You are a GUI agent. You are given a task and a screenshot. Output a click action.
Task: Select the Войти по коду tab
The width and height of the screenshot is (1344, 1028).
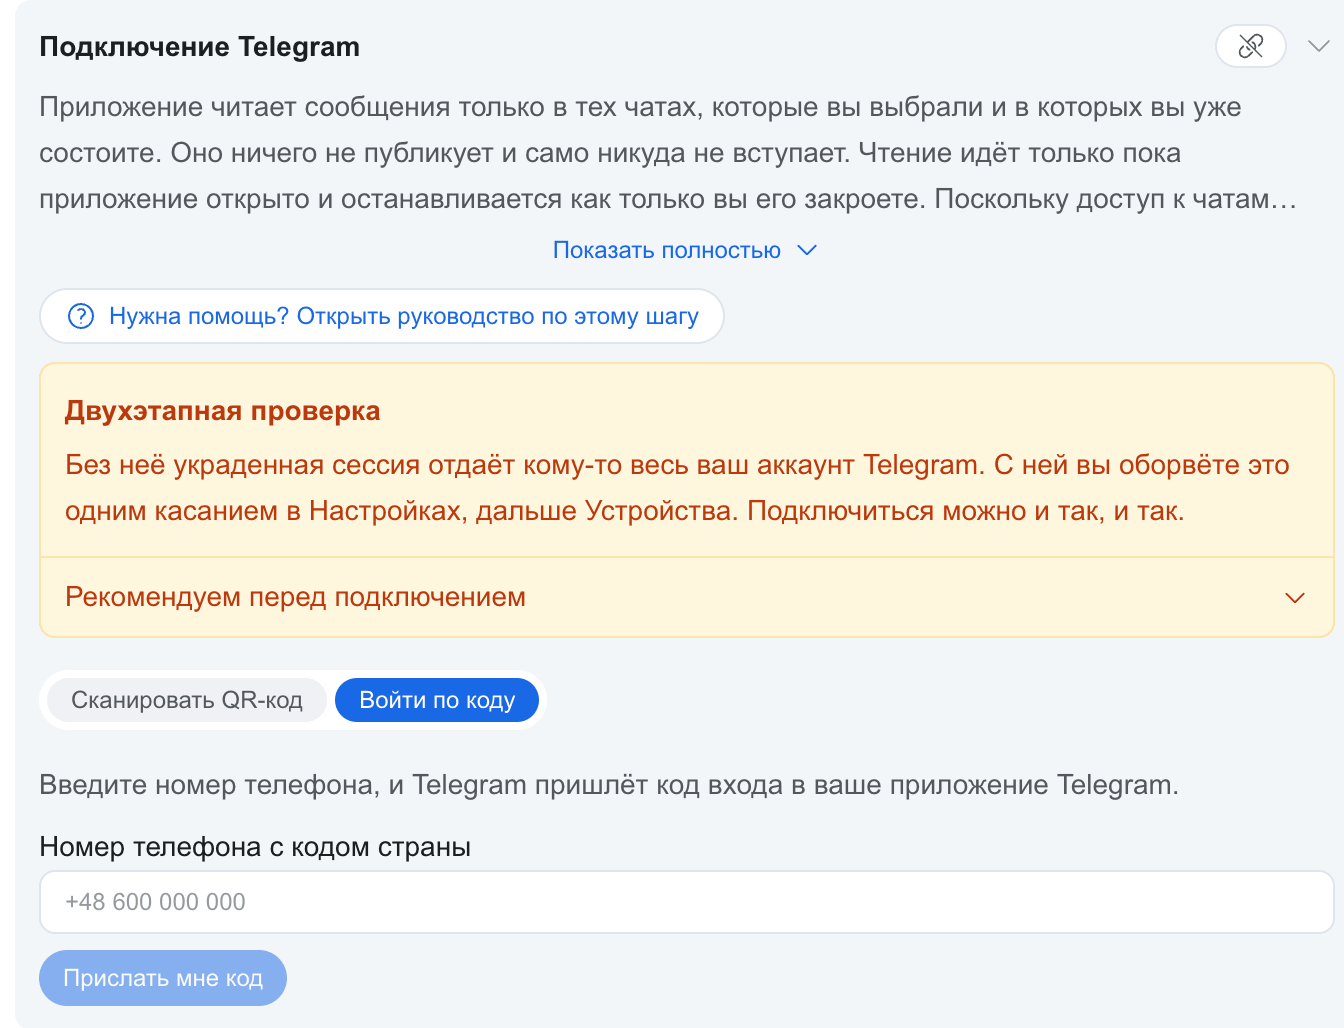tap(437, 700)
